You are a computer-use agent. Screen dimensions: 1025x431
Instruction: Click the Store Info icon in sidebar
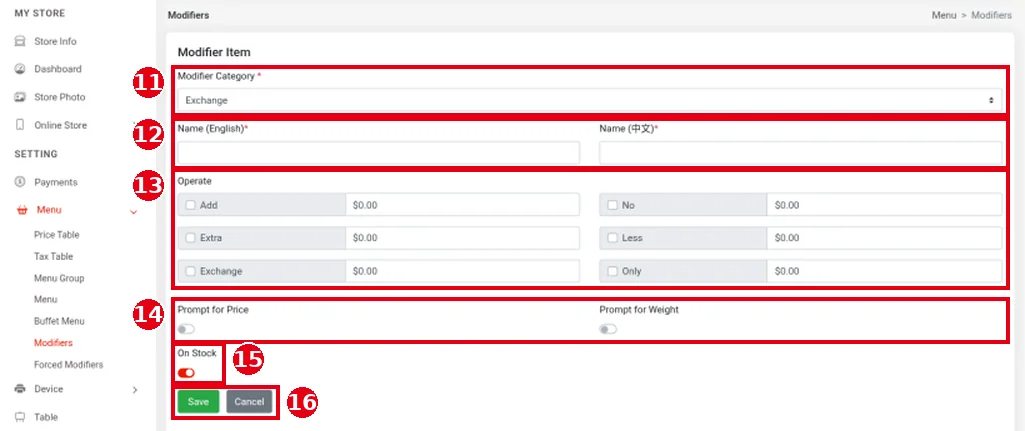click(x=20, y=41)
